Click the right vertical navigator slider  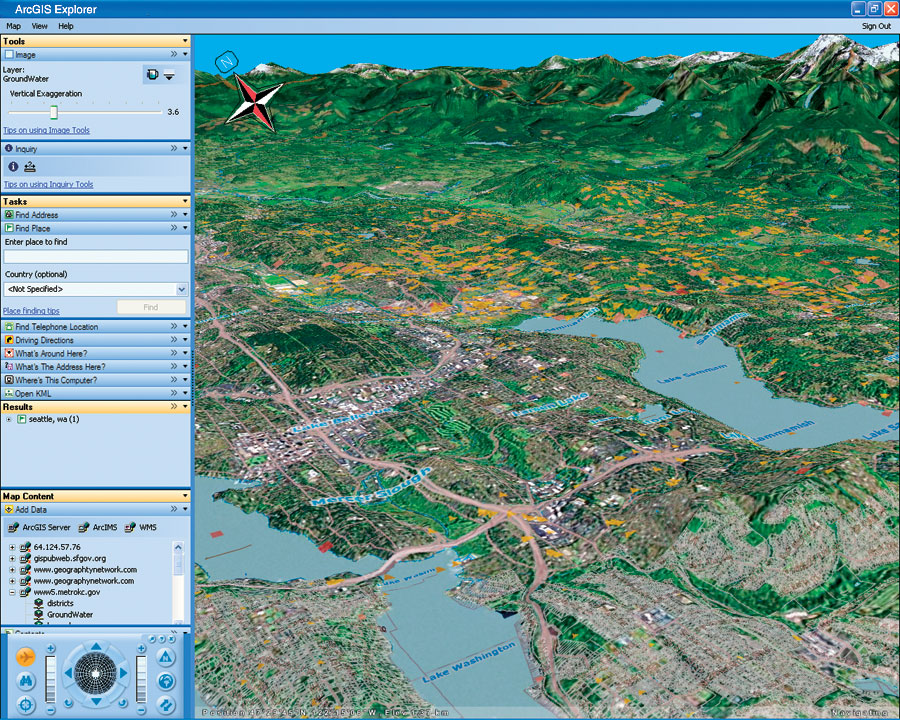[141, 679]
